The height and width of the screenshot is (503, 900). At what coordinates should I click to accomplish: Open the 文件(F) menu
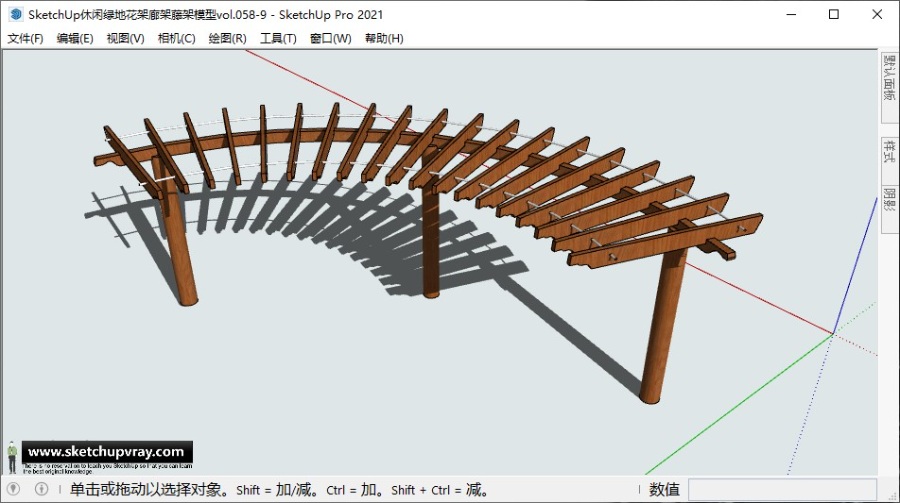25,38
